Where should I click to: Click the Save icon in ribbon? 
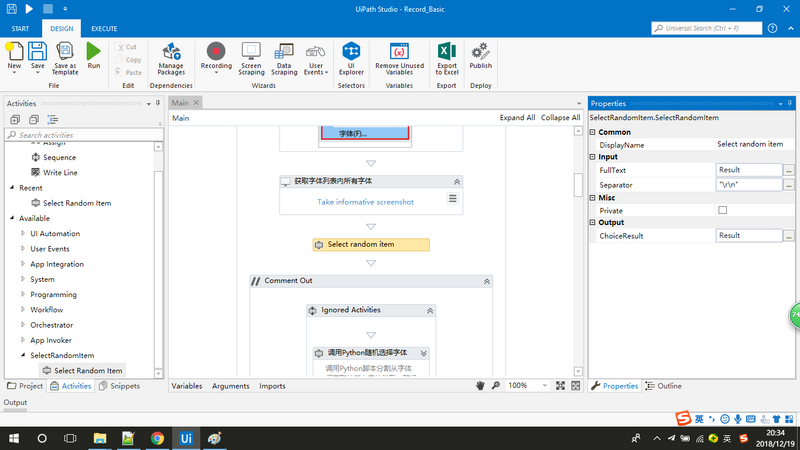(37, 52)
